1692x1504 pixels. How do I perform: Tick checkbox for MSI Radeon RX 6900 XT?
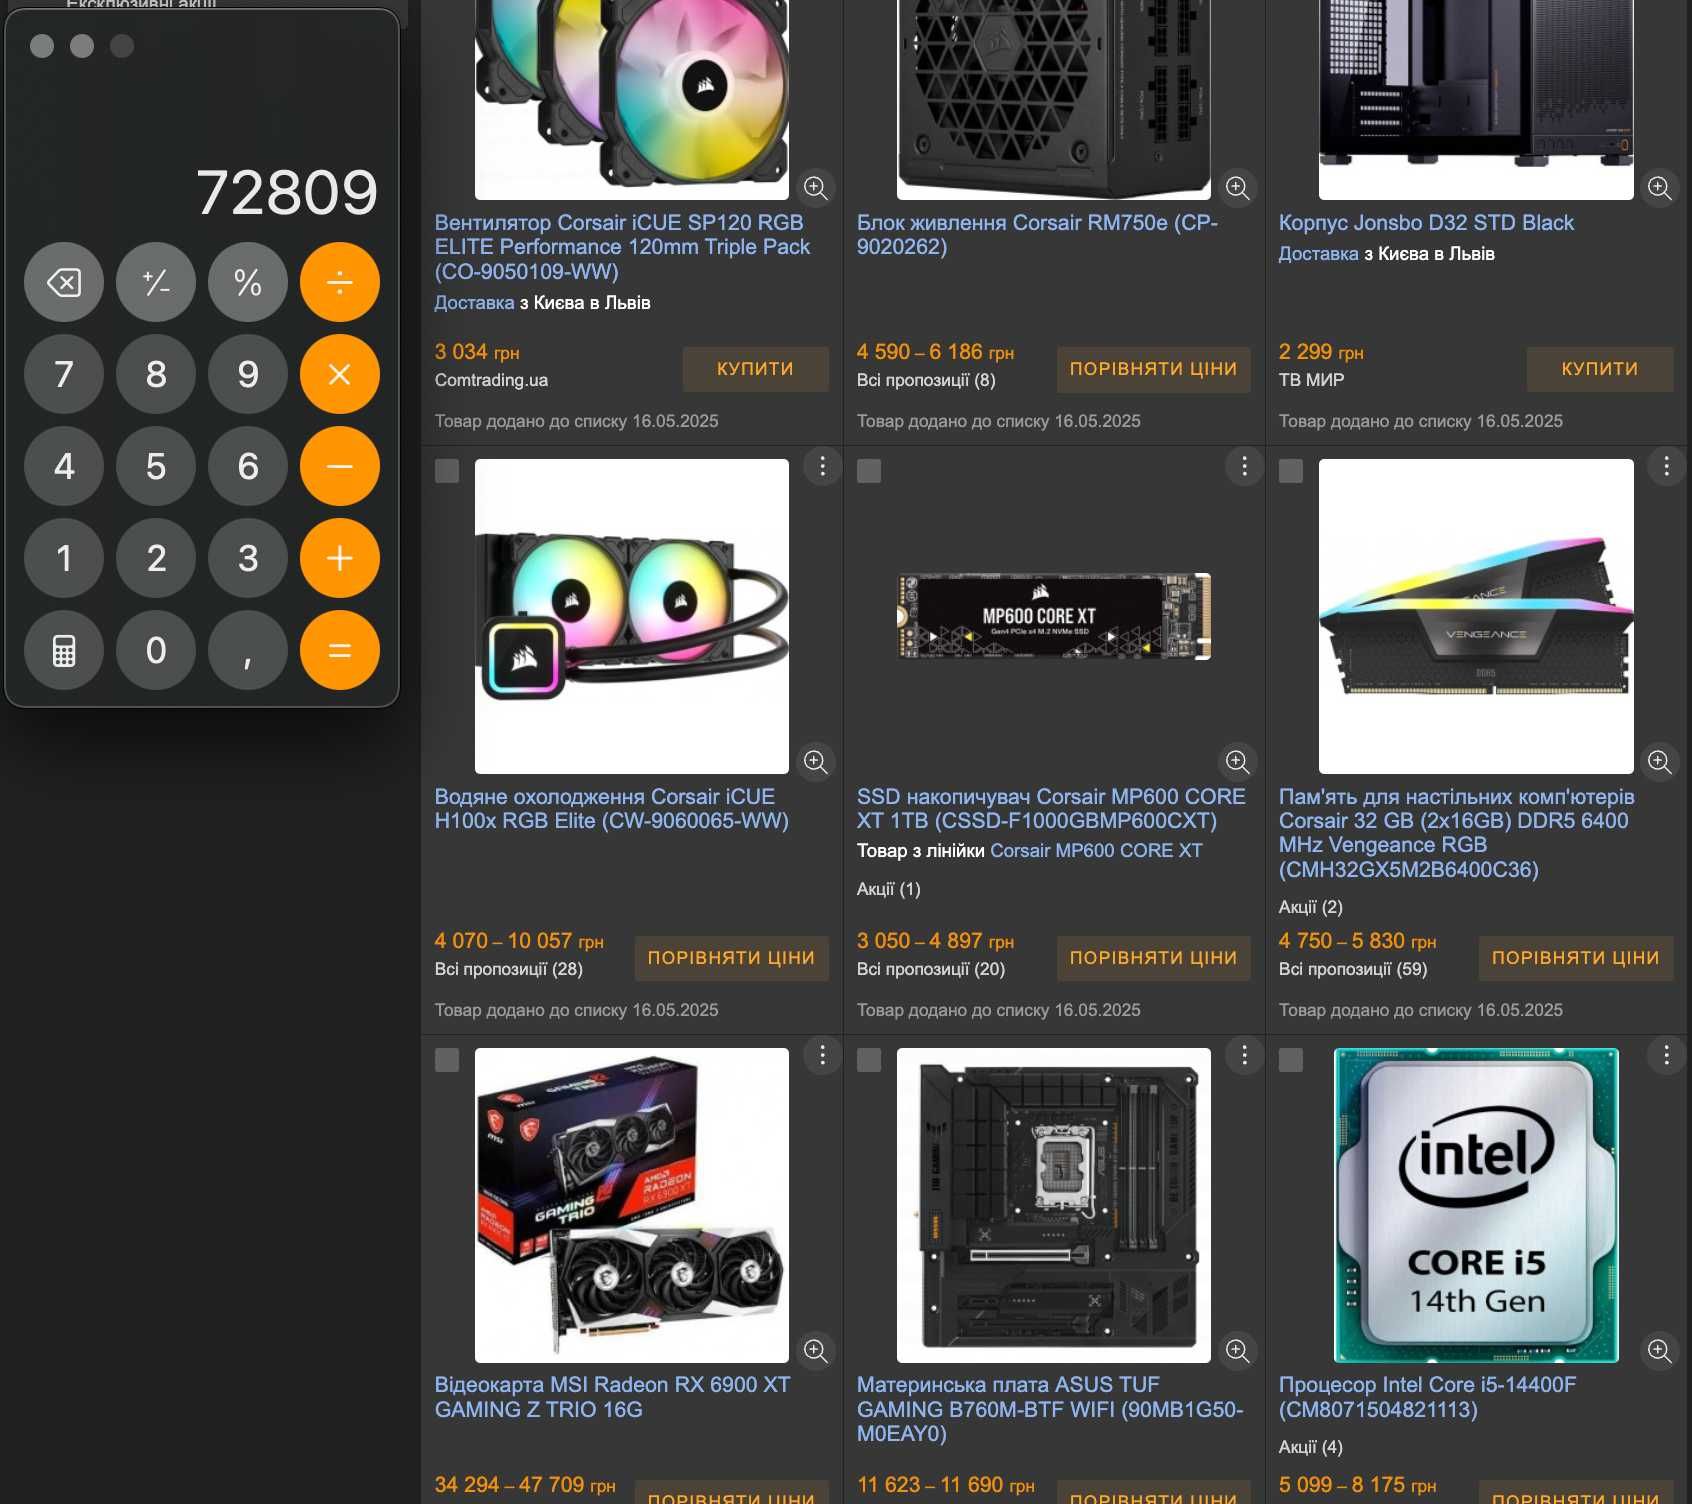[447, 1060]
